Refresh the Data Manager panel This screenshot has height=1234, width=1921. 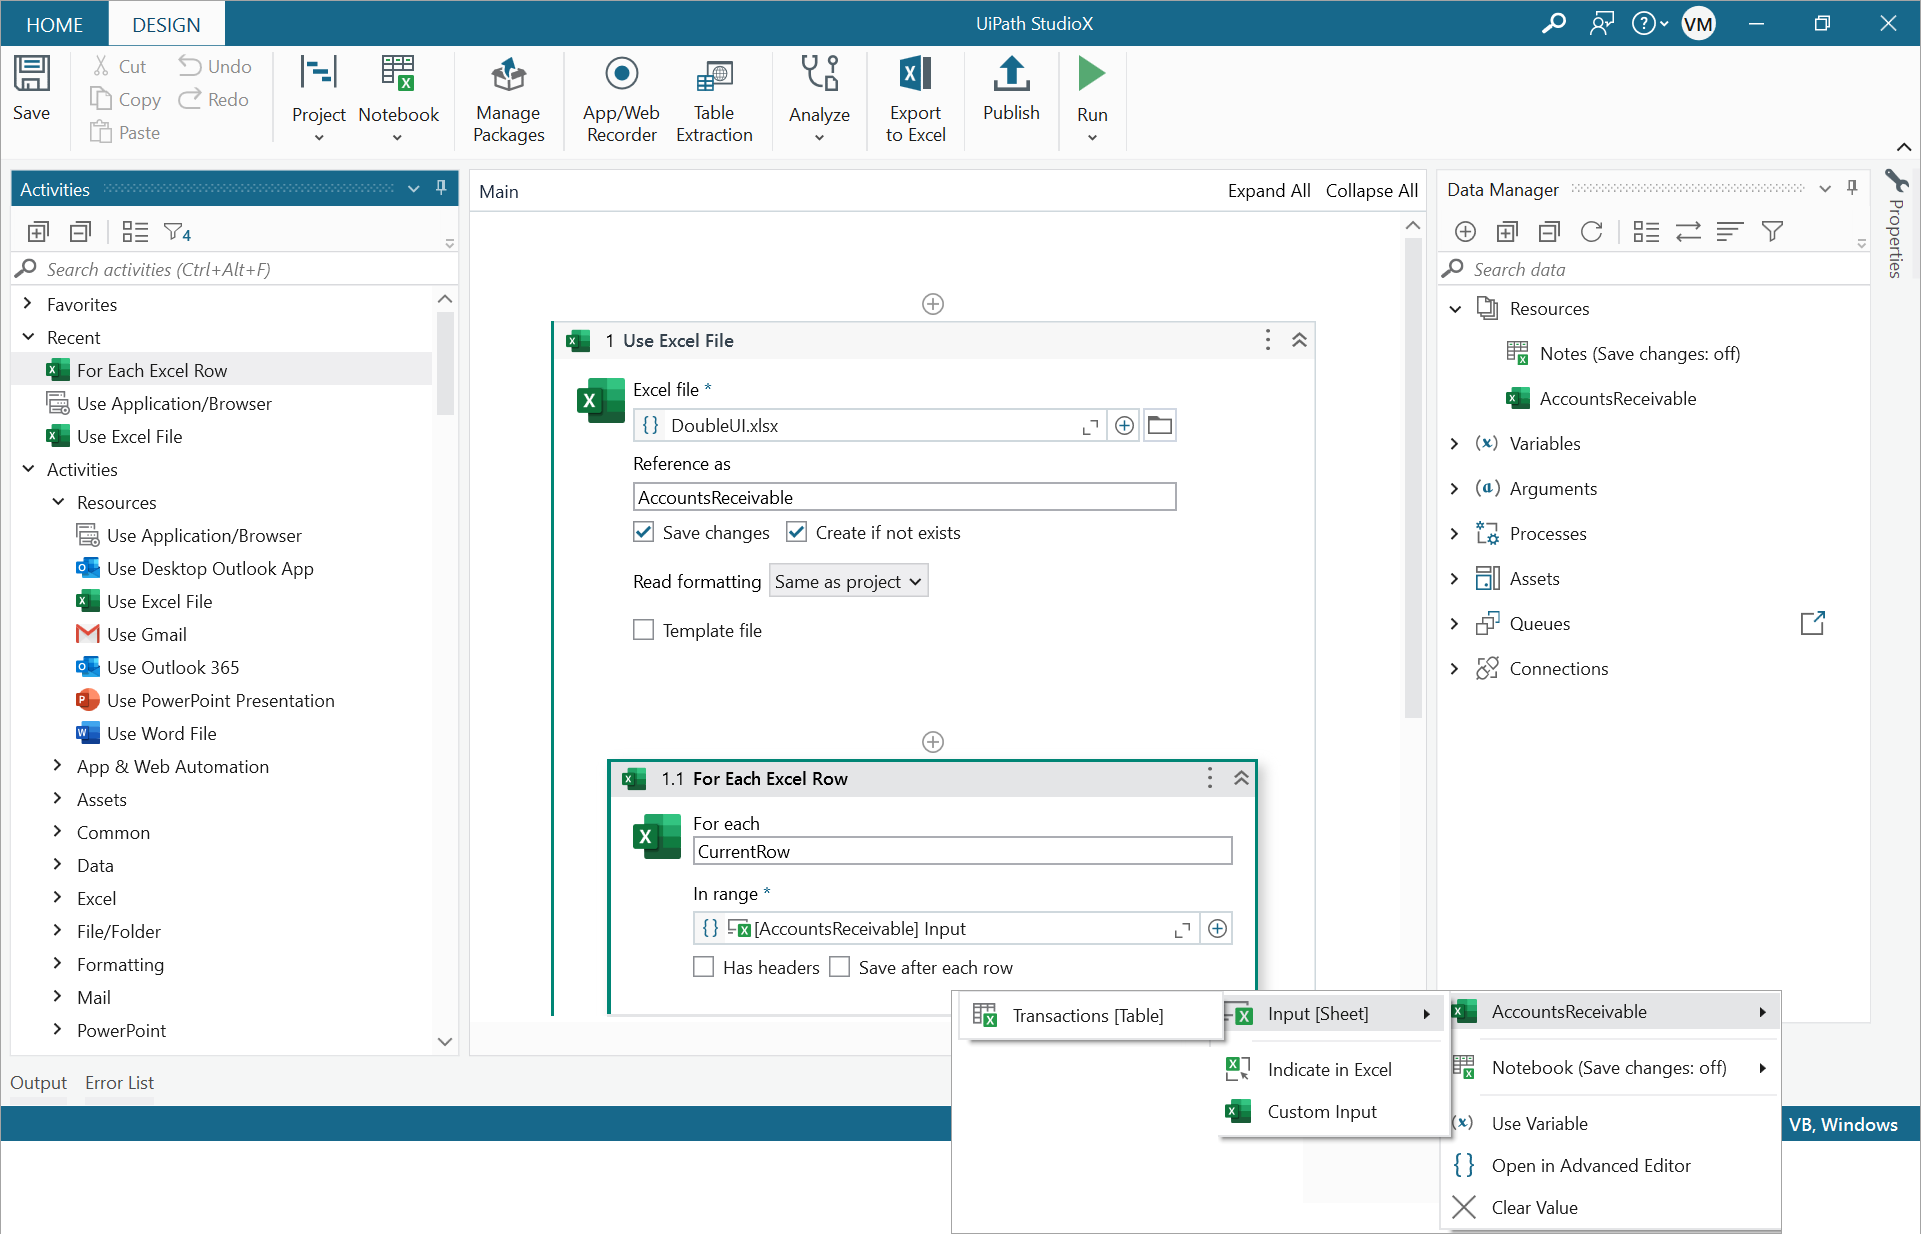tap(1591, 232)
